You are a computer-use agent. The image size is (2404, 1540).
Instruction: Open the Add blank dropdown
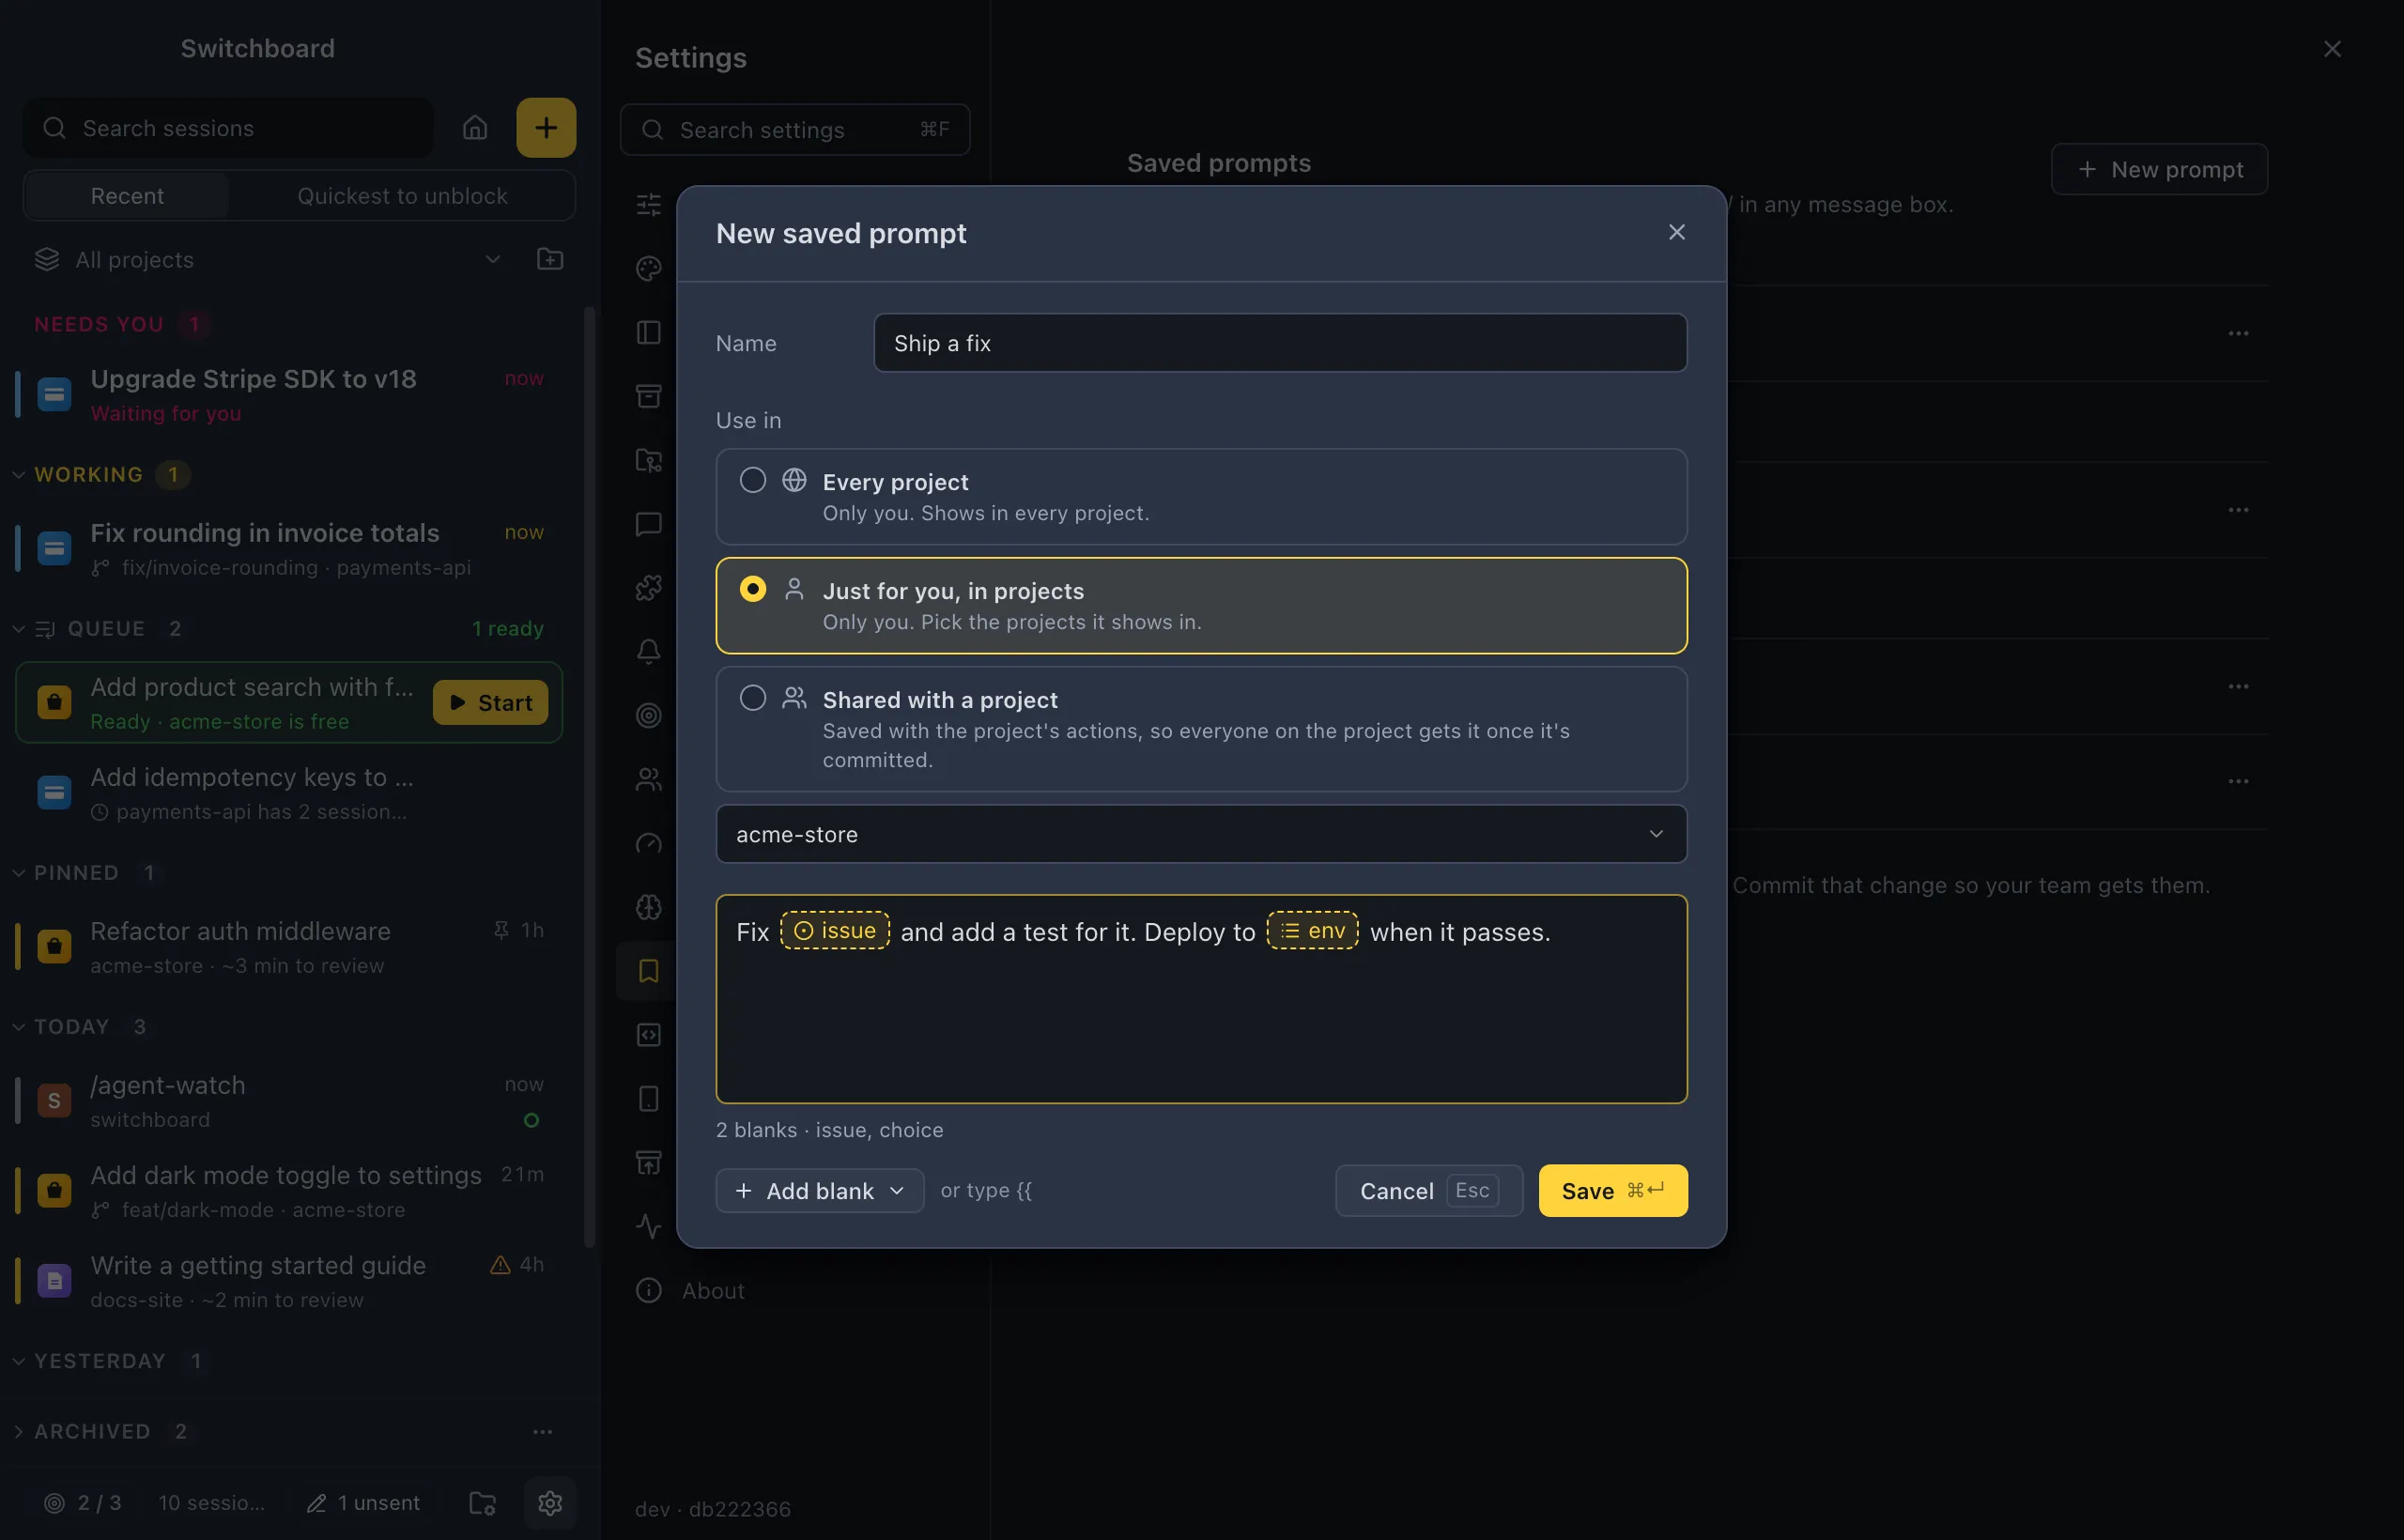tap(820, 1191)
